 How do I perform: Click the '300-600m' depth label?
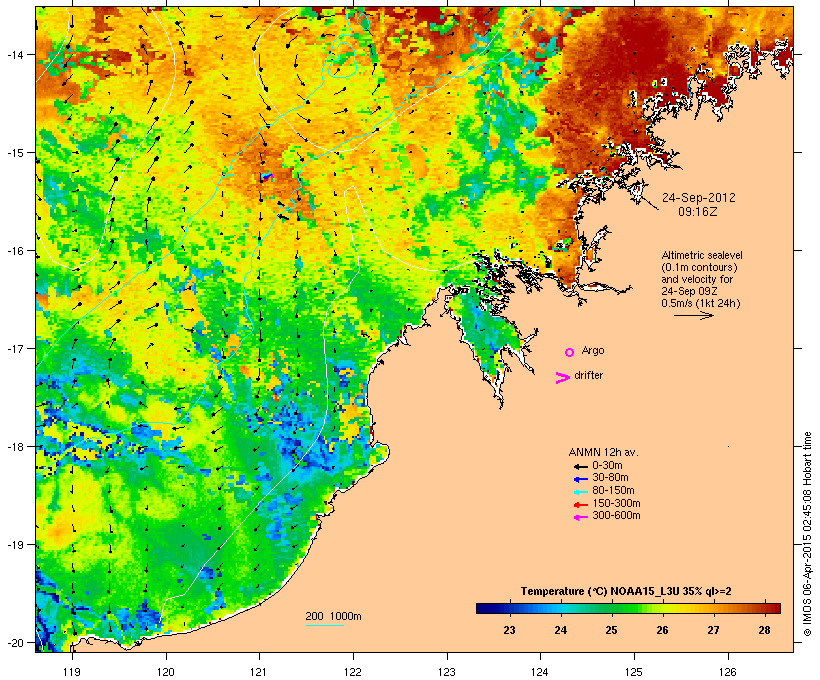[x=616, y=516]
